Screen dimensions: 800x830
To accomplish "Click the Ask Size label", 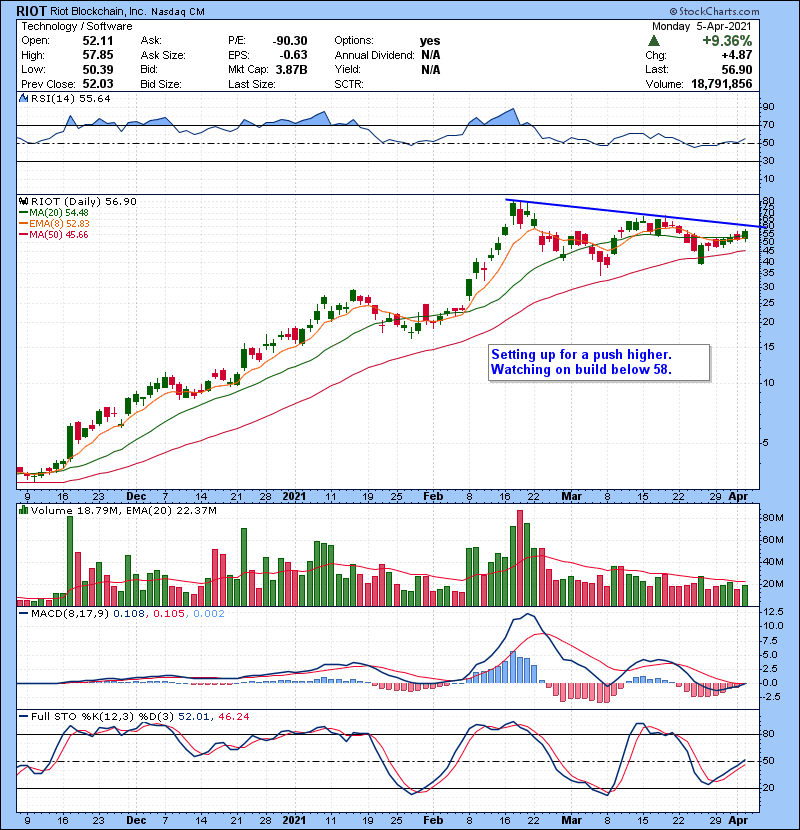I will 163,55.
